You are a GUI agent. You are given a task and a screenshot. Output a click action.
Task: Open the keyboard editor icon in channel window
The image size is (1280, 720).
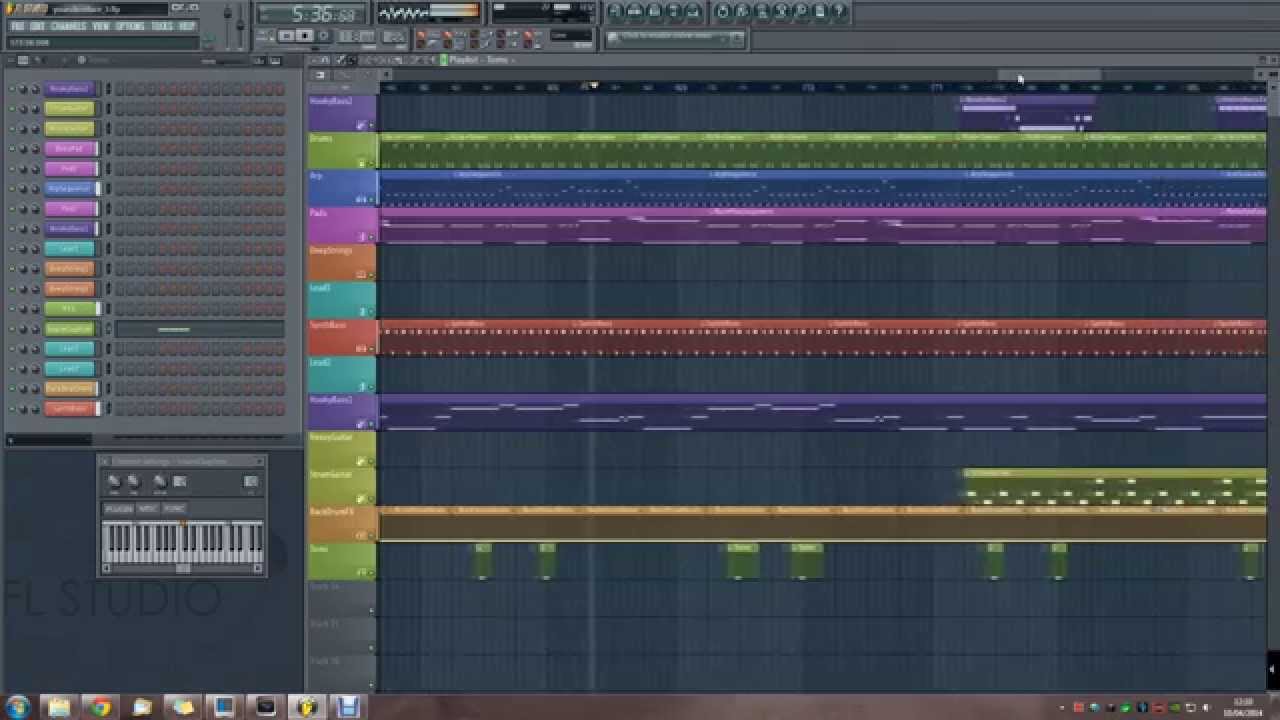point(275,60)
